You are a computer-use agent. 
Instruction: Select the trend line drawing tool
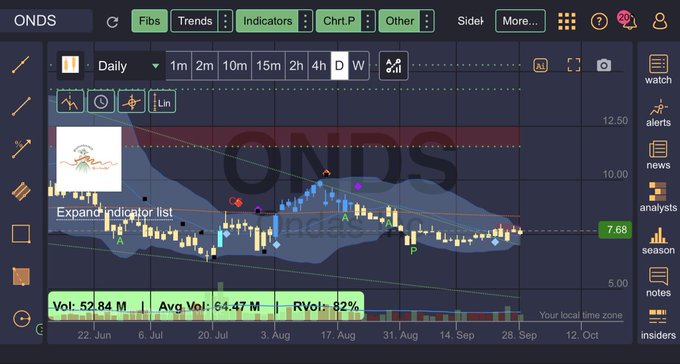tap(21, 65)
